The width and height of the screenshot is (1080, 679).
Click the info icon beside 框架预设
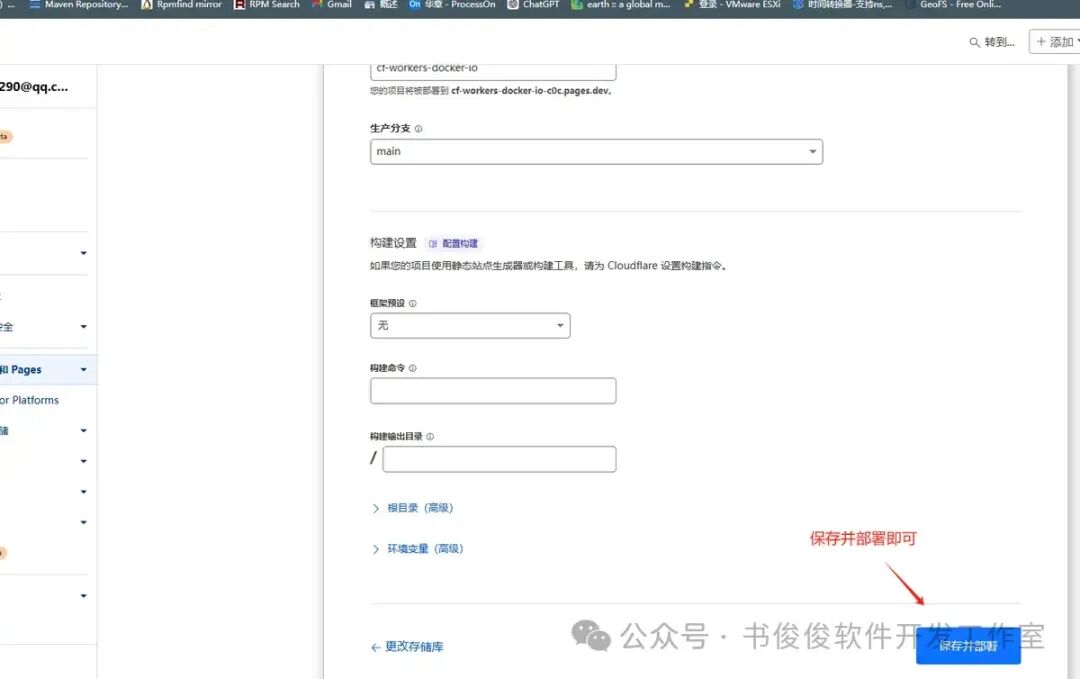point(413,303)
